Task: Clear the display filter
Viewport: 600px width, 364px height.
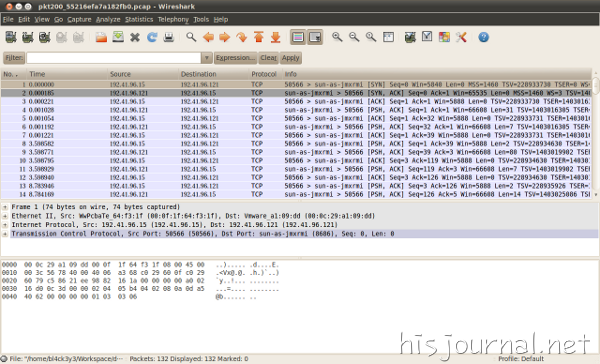Action: (x=269, y=58)
